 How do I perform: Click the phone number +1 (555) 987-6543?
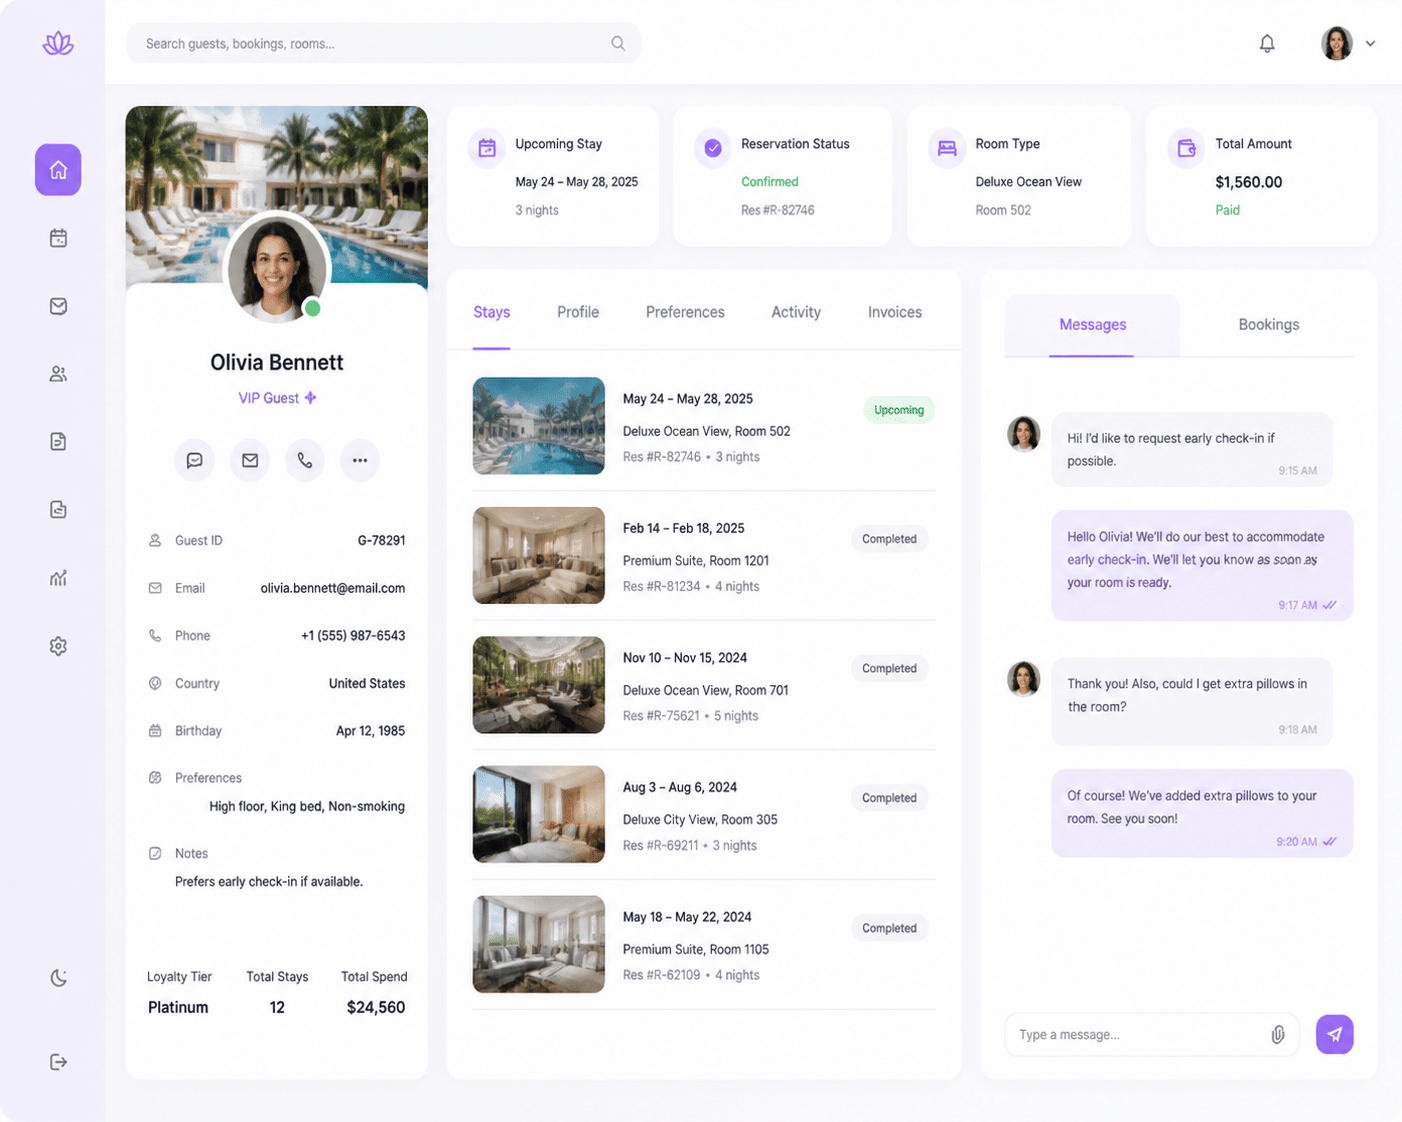[x=353, y=636]
